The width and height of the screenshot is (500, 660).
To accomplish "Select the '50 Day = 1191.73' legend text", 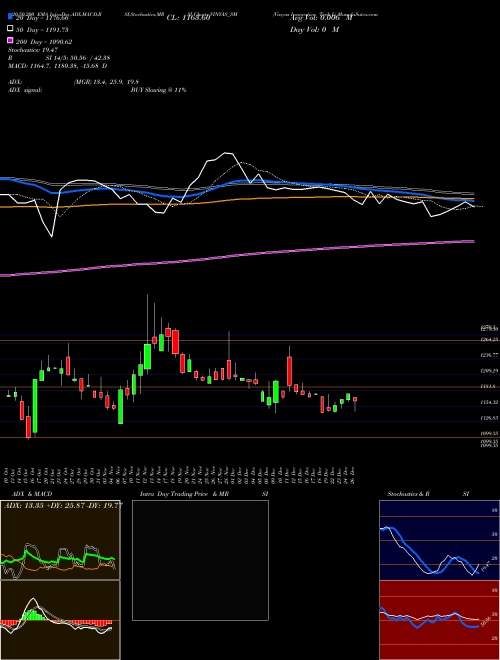I will [x=43, y=30].
